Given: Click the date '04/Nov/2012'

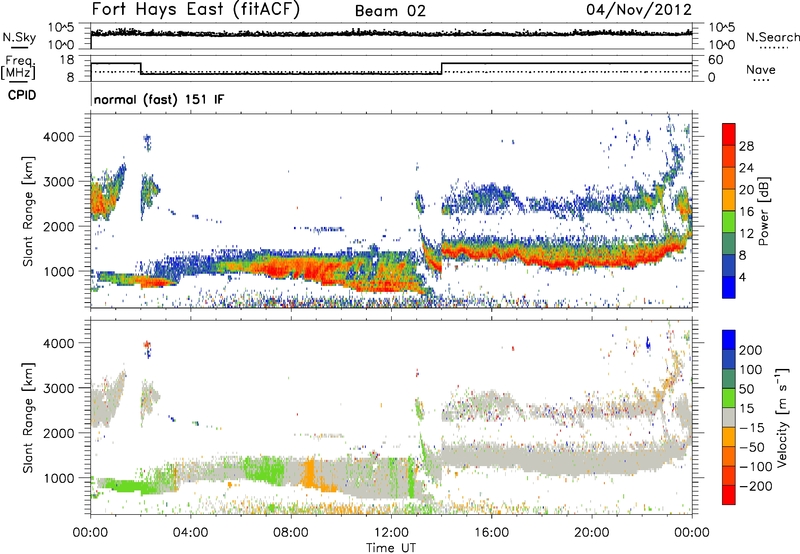Looking at the screenshot, I should coord(639,9).
